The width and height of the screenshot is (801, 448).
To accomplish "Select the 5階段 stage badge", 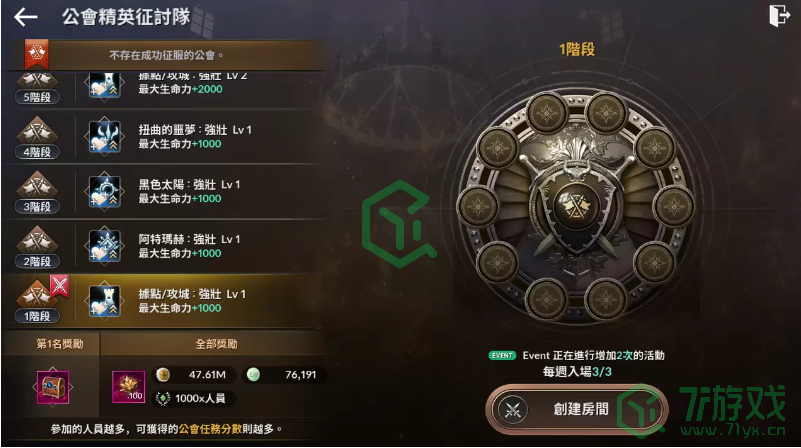I will [x=37, y=89].
